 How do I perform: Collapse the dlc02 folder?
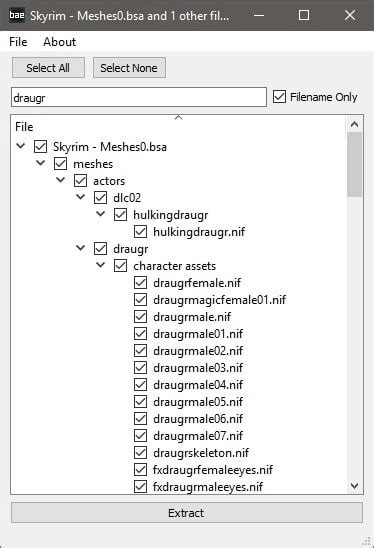point(81,197)
